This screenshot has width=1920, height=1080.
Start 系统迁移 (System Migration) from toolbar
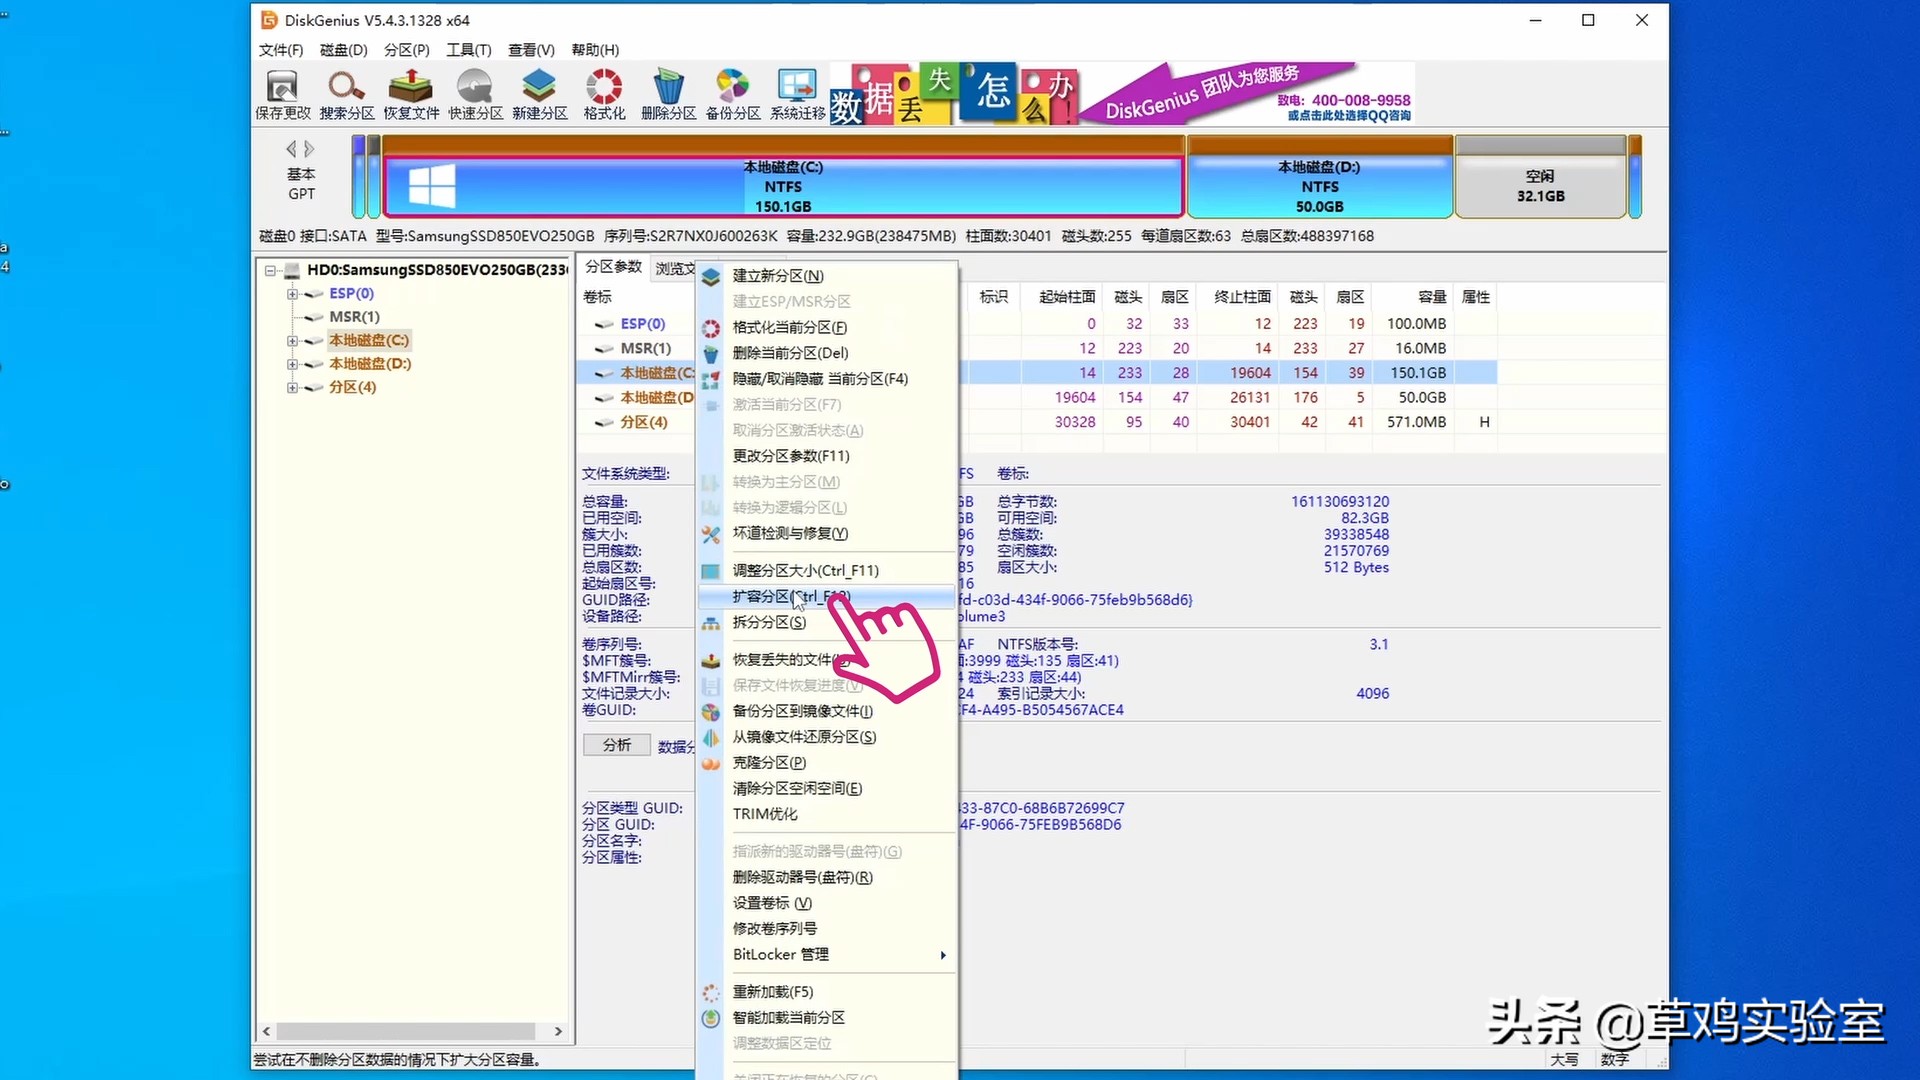click(796, 93)
